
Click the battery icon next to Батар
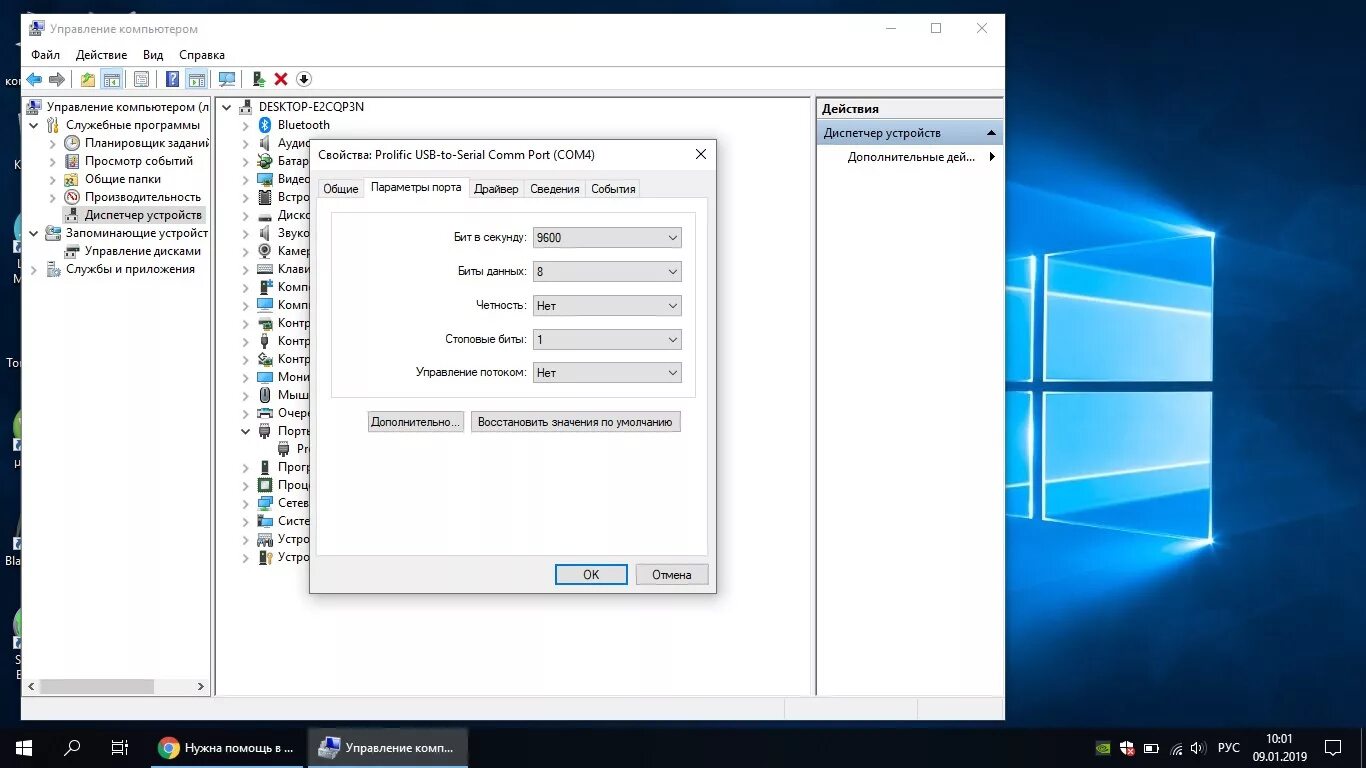point(265,161)
